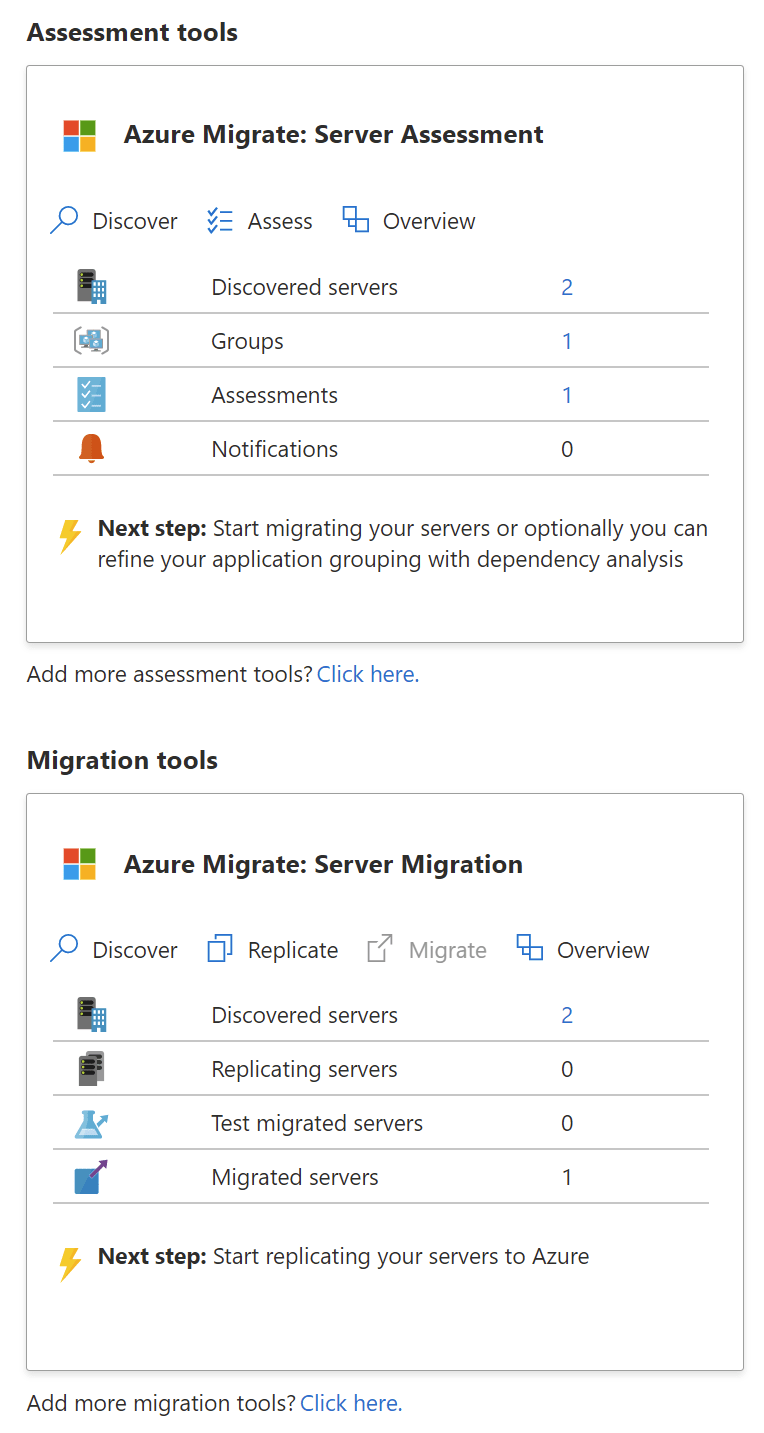
Task: Click the Assess checklist icon
Action: (220, 221)
